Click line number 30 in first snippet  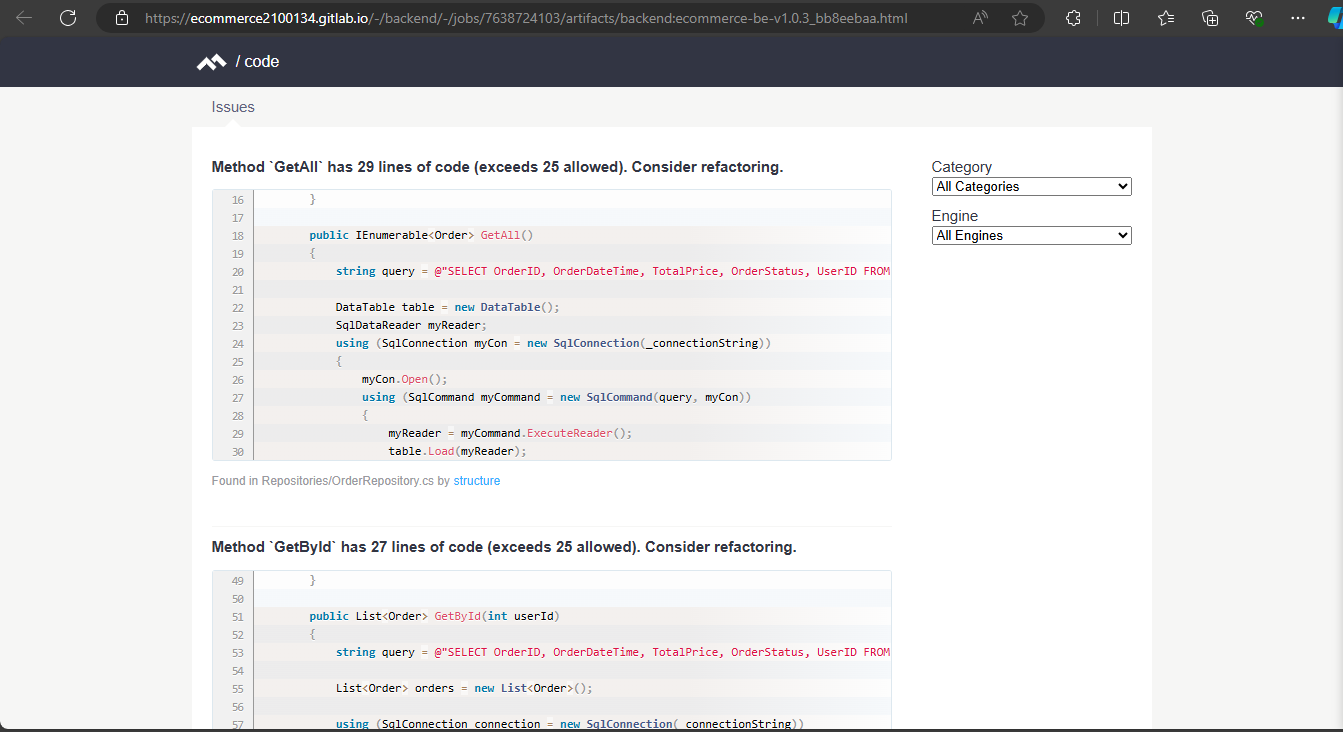coord(237,451)
